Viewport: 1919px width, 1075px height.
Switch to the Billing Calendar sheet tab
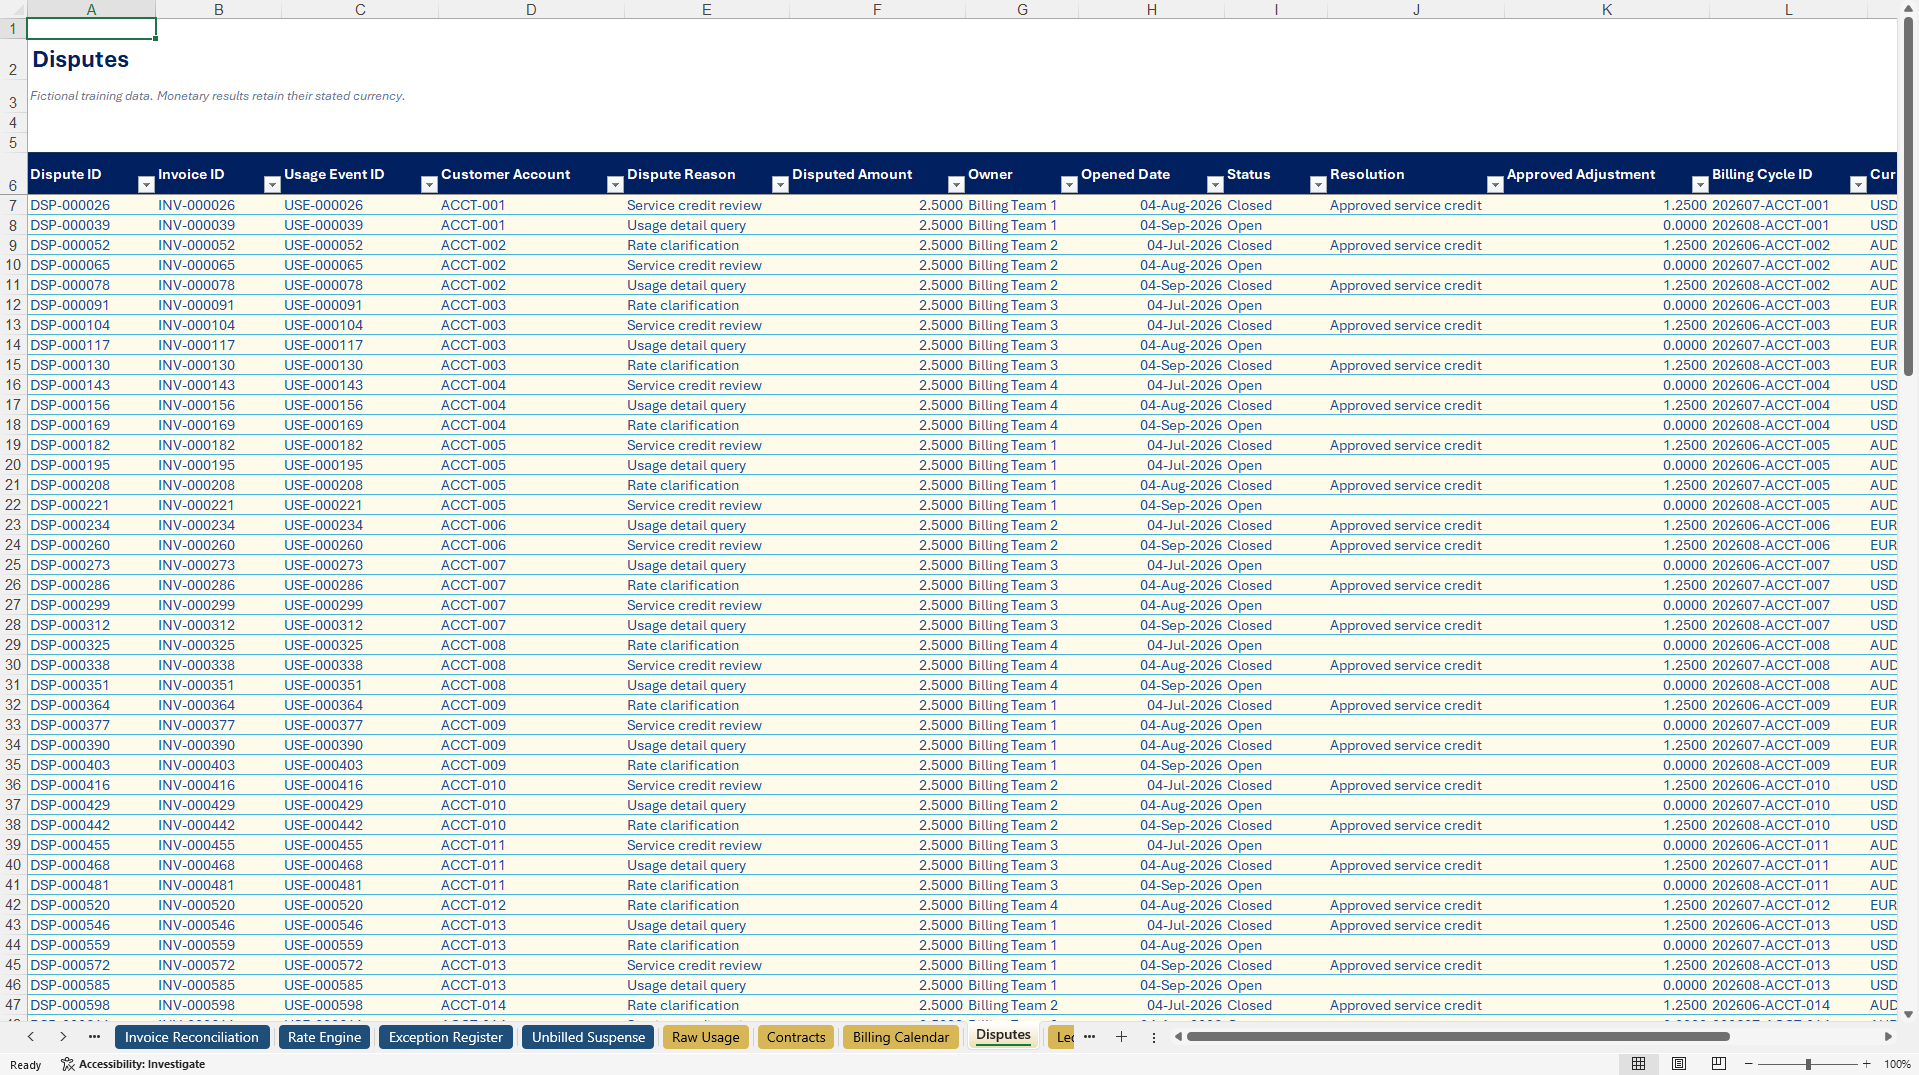901,1037
